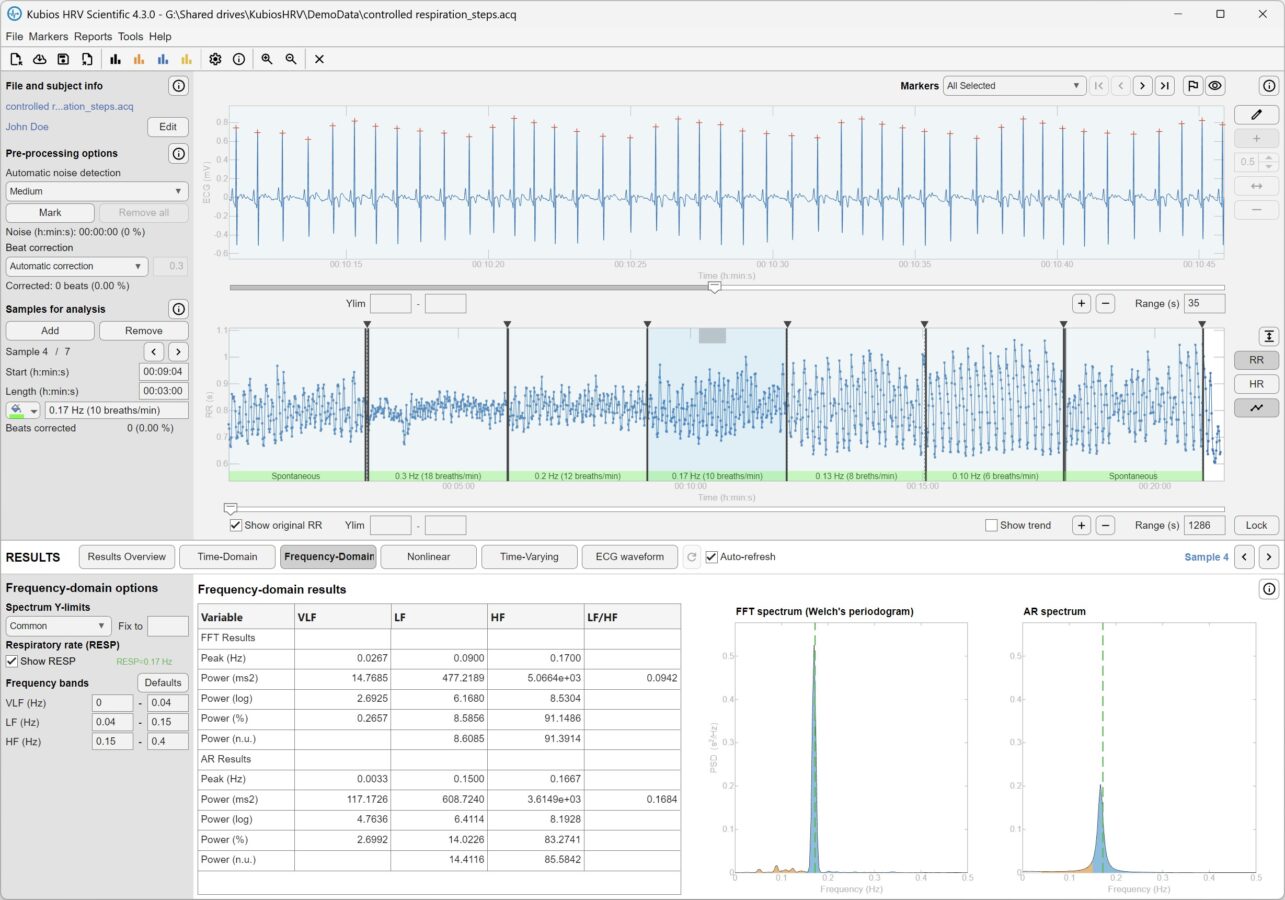Open the Reports menu
This screenshot has height=900, width=1285.
(93, 36)
